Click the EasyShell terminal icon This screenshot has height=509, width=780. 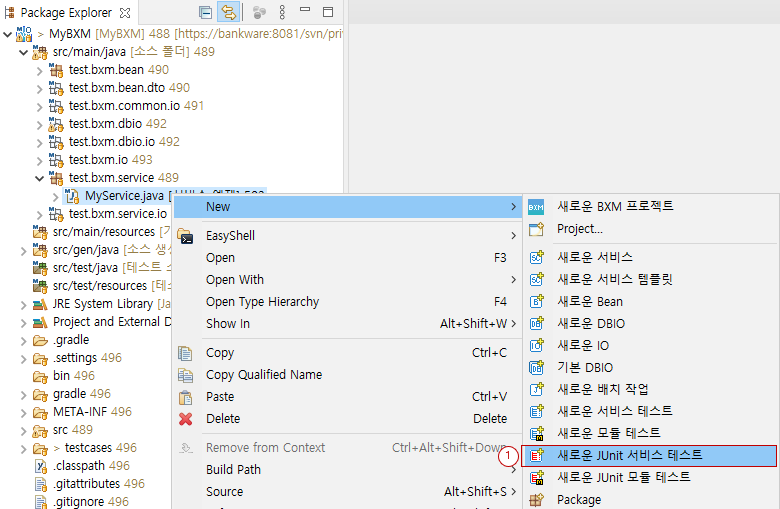click(x=185, y=236)
